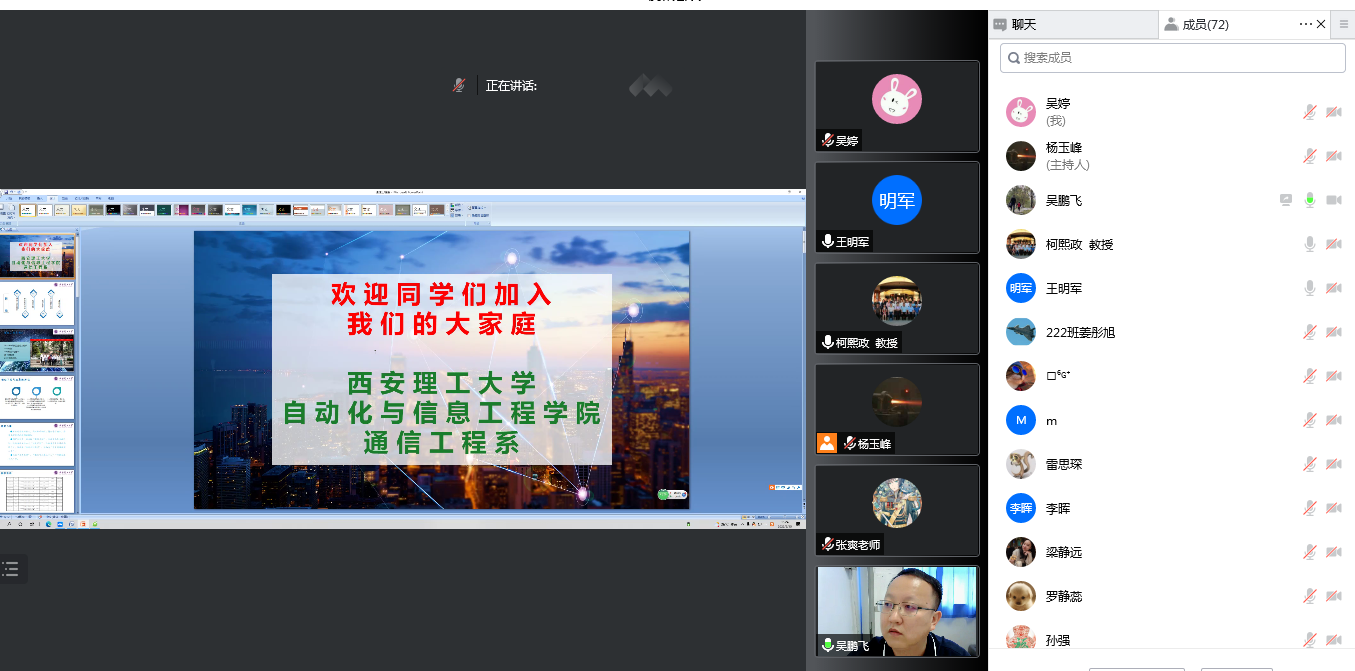
Task: Click the screen-share icon in 吴鹏飞's member row
Action: point(1286,200)
